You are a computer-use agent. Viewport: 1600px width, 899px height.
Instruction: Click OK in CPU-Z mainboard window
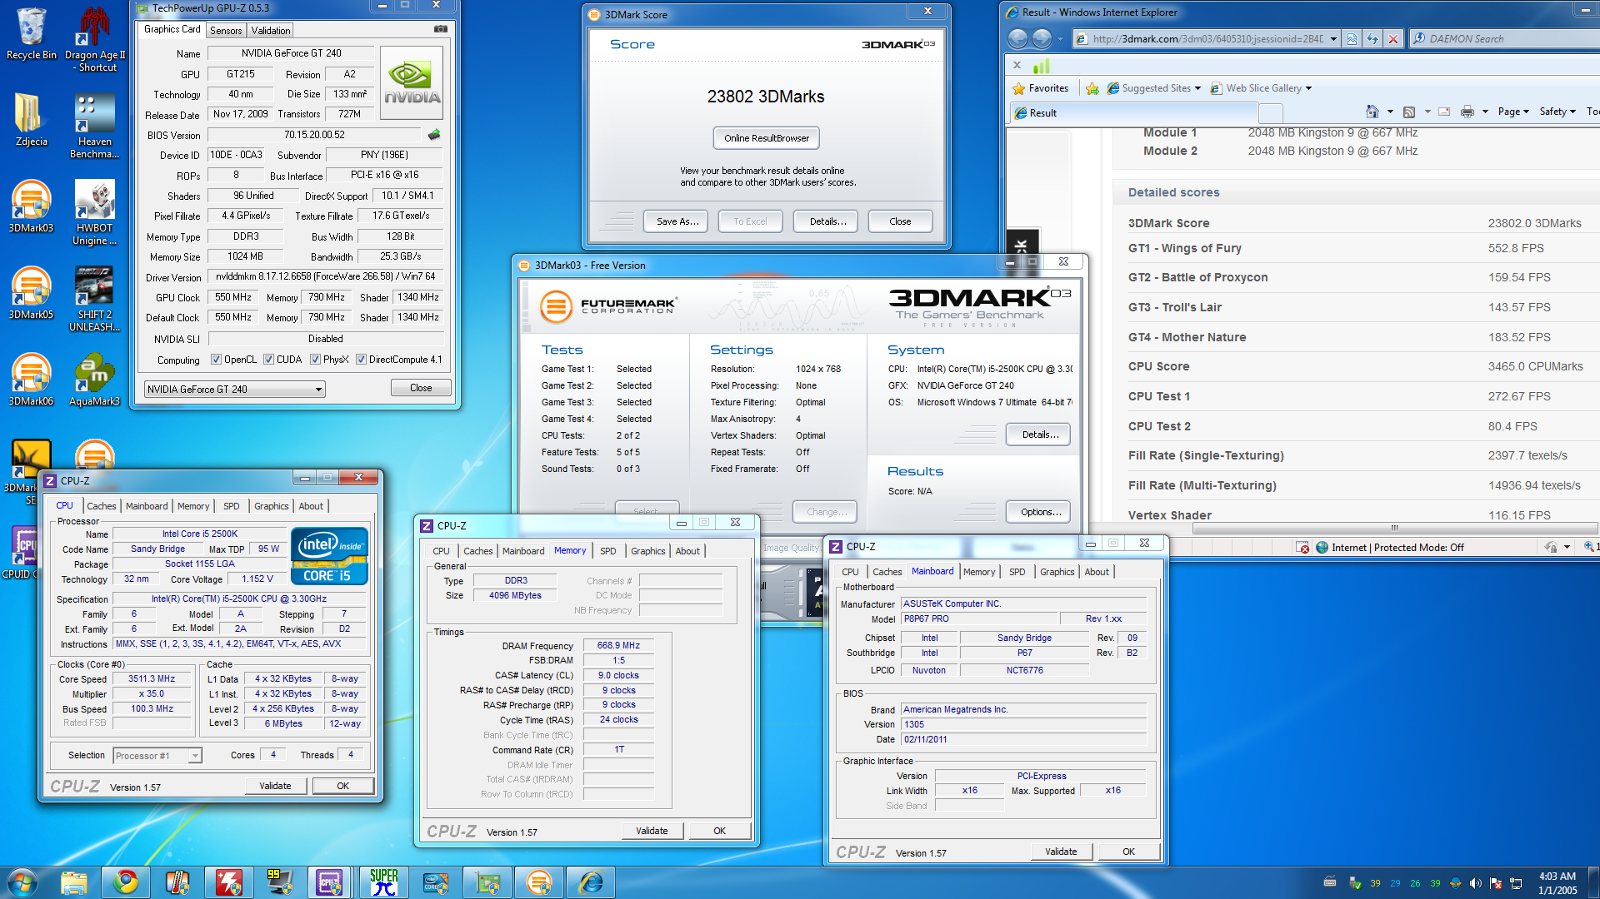point(1128,852)
